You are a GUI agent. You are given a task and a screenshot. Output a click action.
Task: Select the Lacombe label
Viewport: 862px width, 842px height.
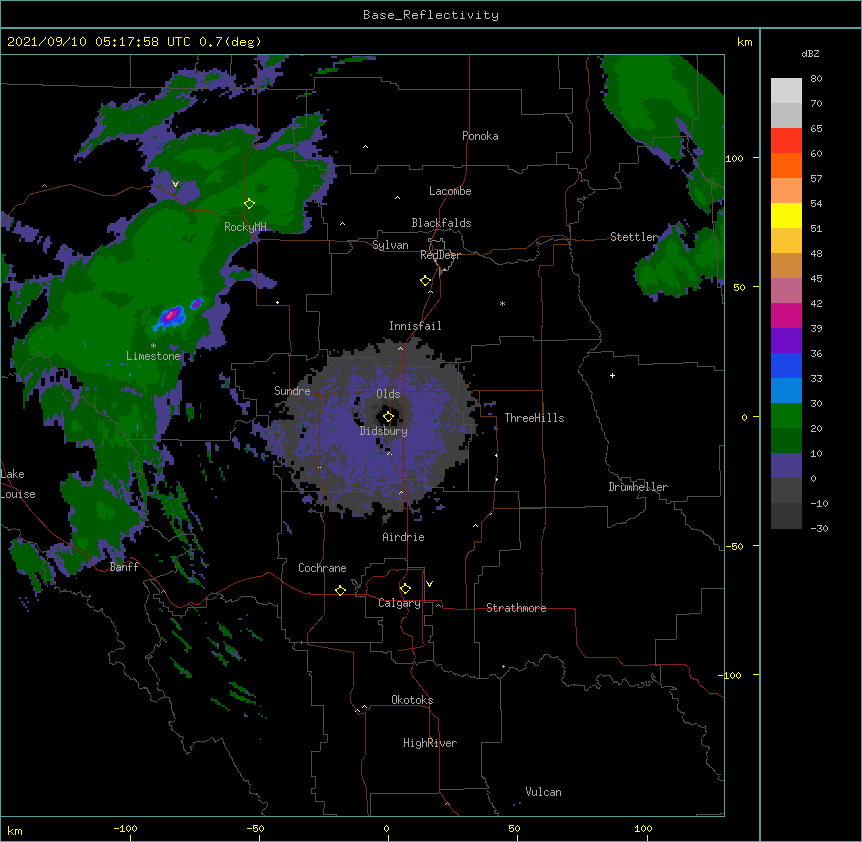pos(450,191)
